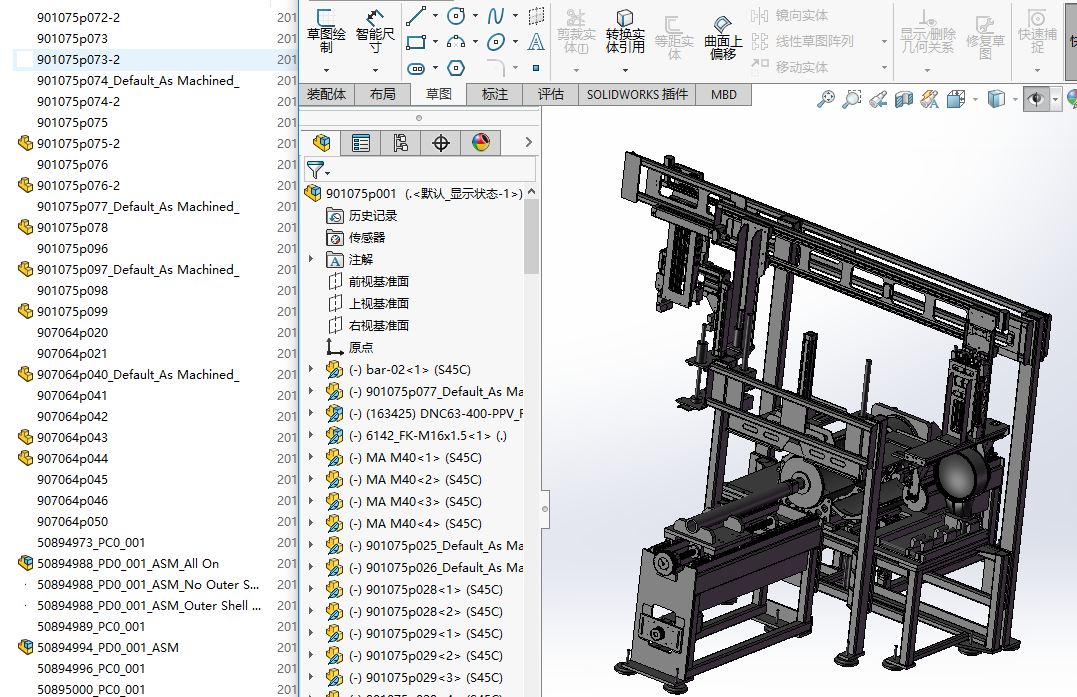Choose the Offset on Surface (曲面上偏移) tool
Viewport: 1077px width, 697px height.
[x=723, y=37]
